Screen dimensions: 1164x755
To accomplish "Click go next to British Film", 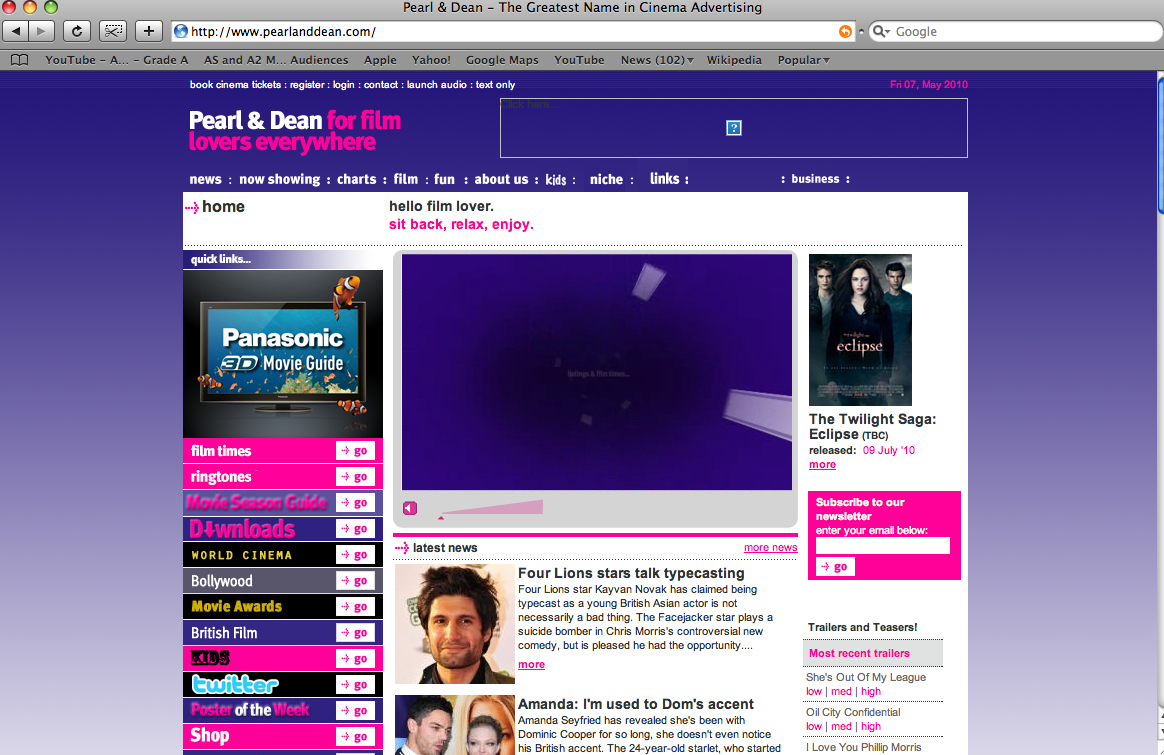I will pos(355,633).
